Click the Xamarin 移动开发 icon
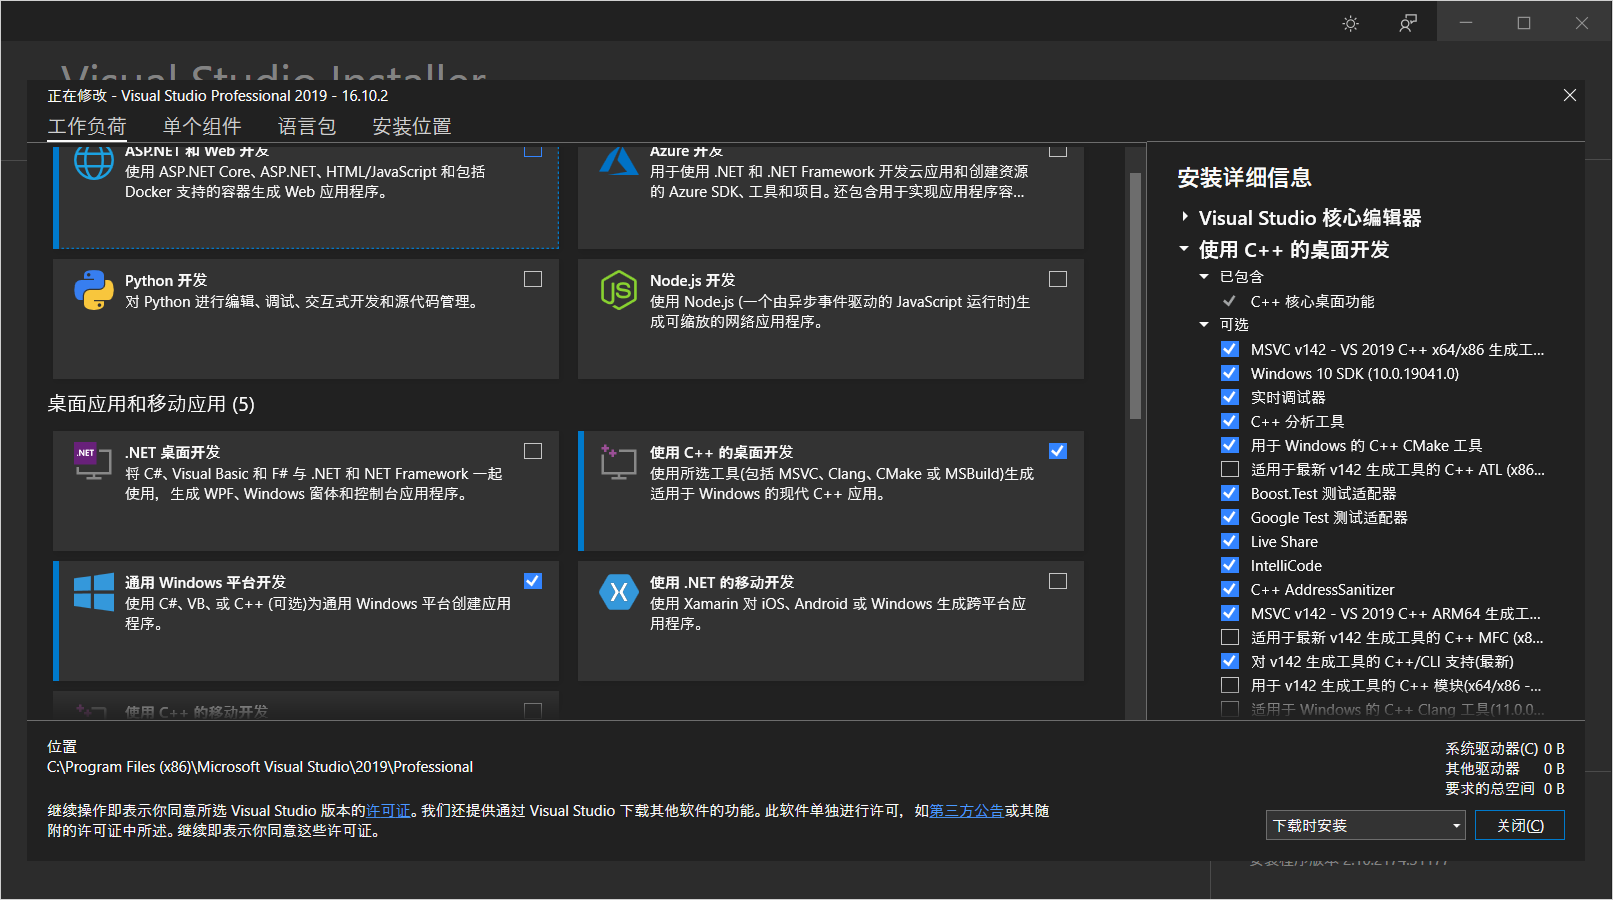Screen dimensions: 1613x900 (619, 592)
